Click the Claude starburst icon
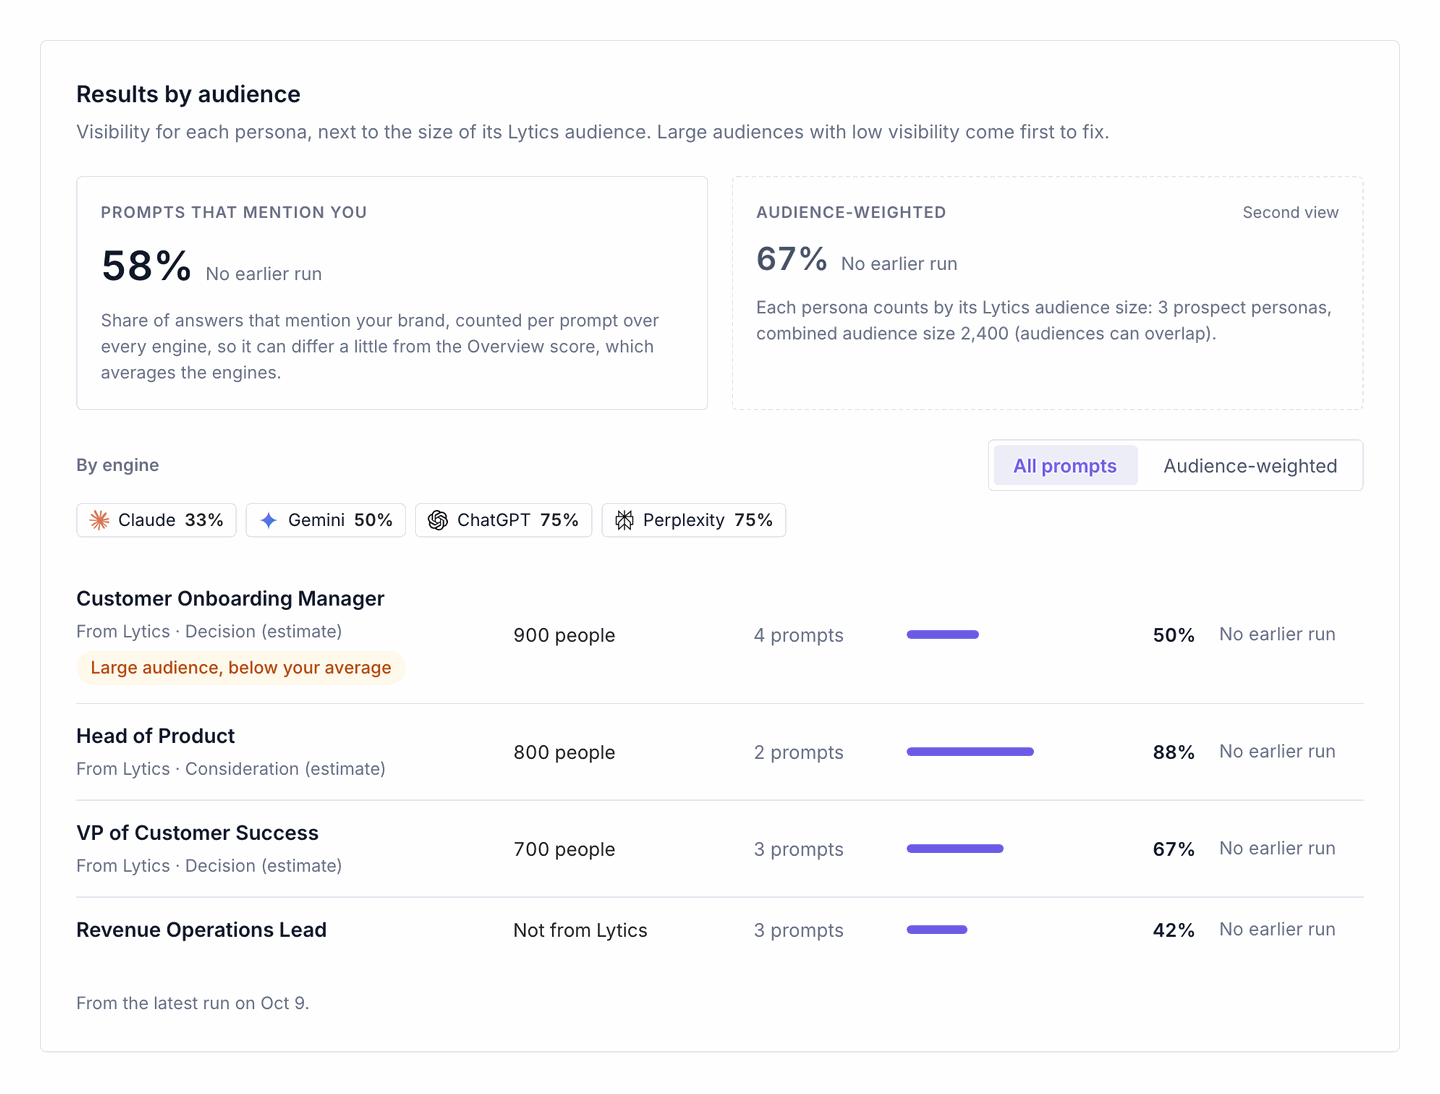 click(100, 520)
